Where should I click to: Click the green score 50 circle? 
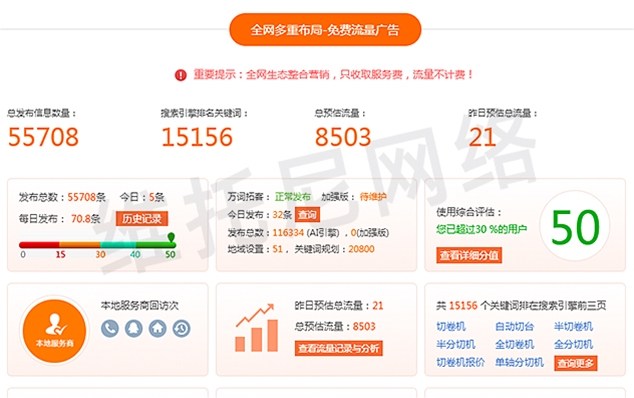(575, 226)
